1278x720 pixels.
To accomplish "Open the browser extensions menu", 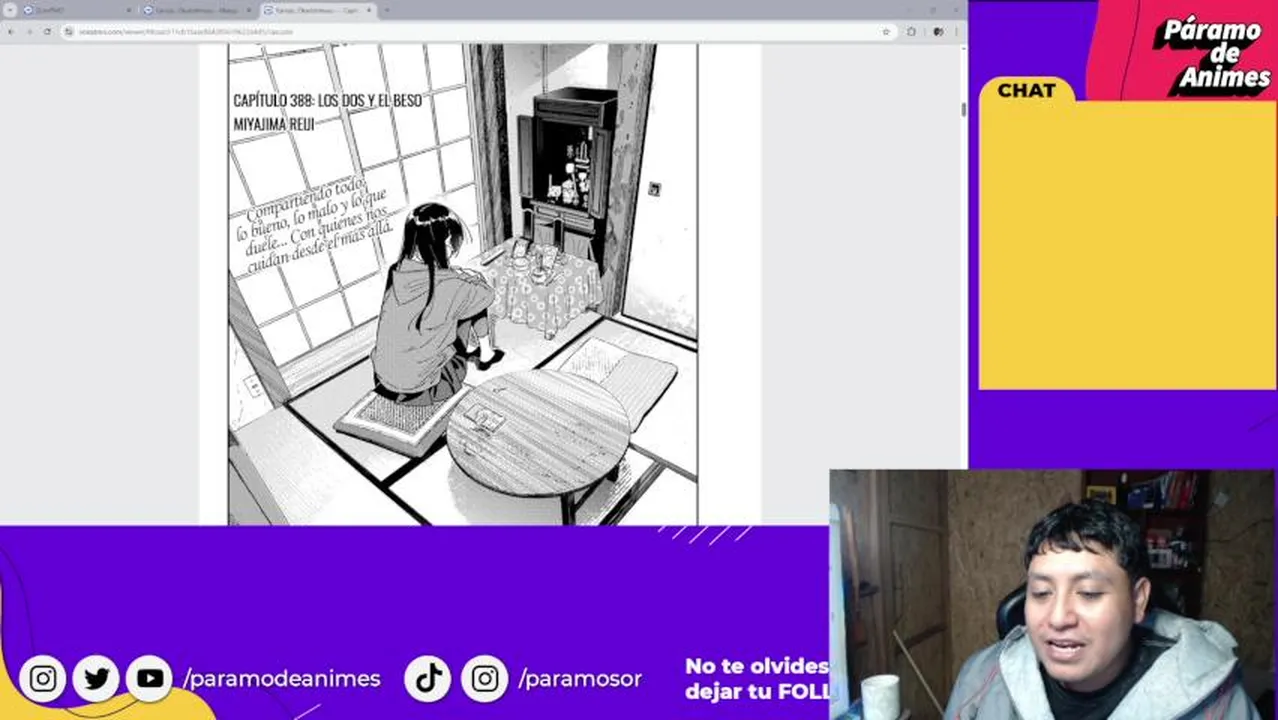I will point(911,31).
